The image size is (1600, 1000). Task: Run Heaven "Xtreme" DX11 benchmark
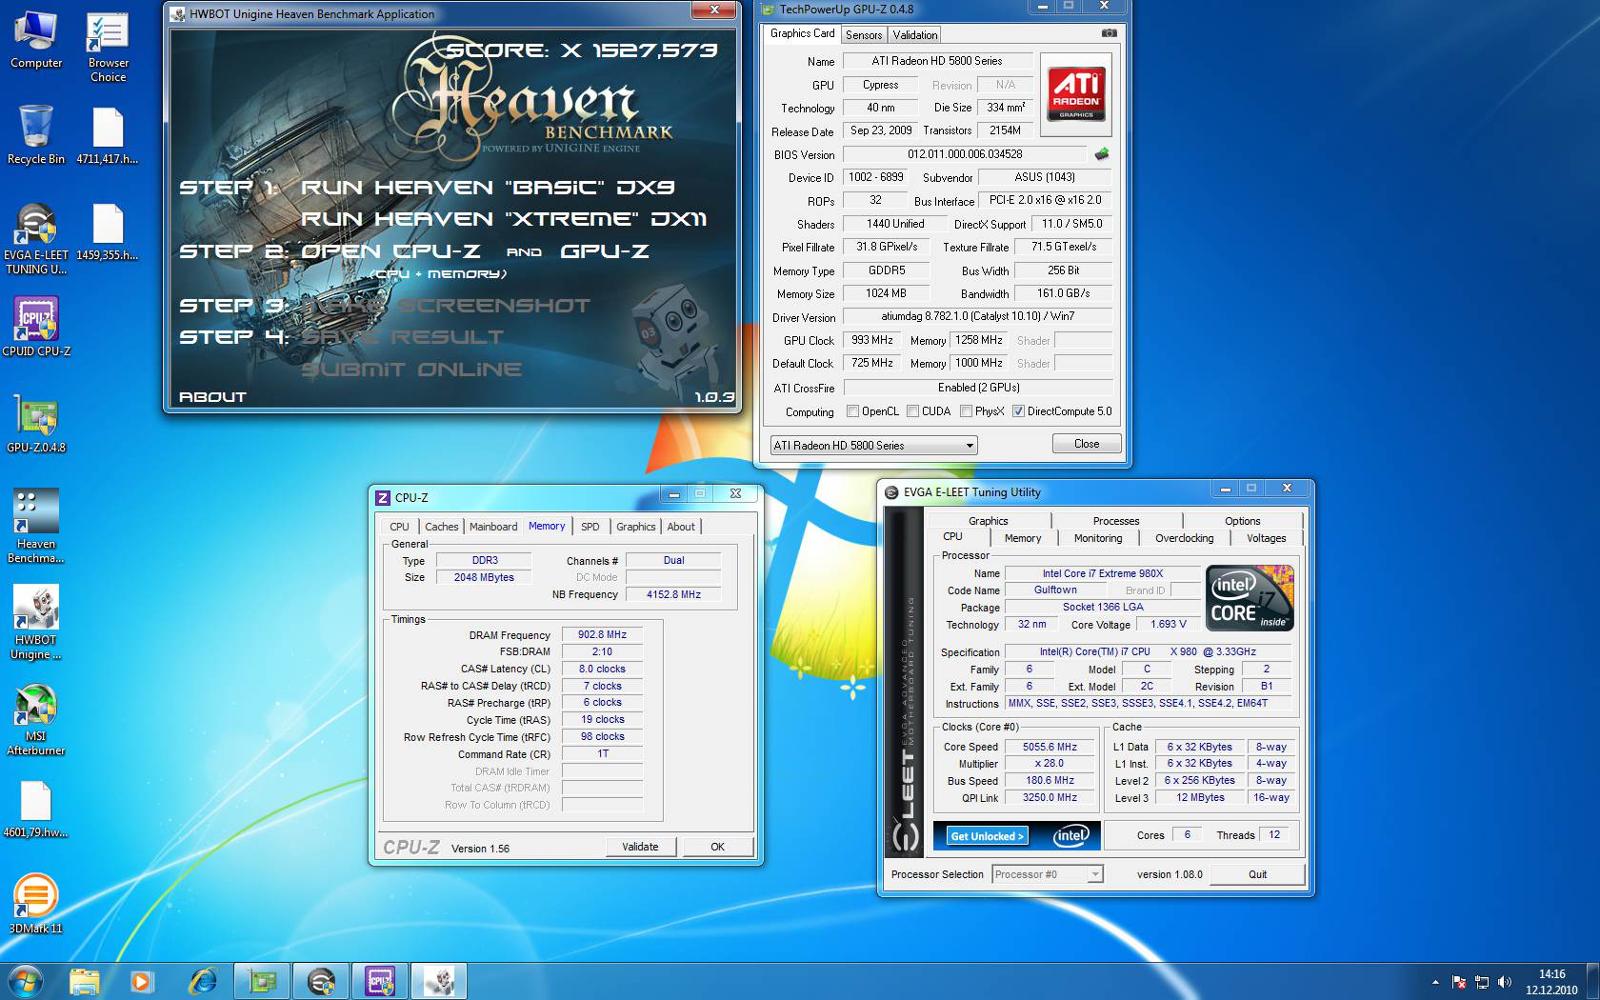(x=504, y=219)
